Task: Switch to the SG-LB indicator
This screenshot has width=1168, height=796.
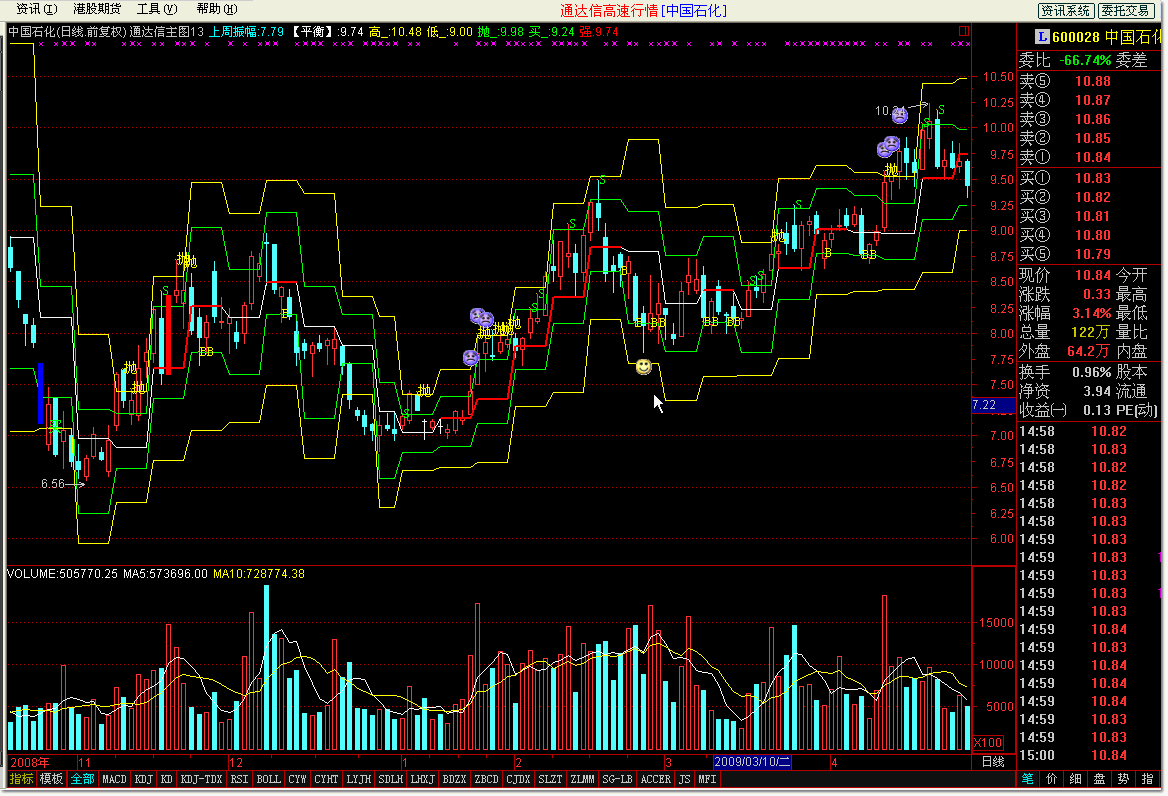Action: [618, 779]
